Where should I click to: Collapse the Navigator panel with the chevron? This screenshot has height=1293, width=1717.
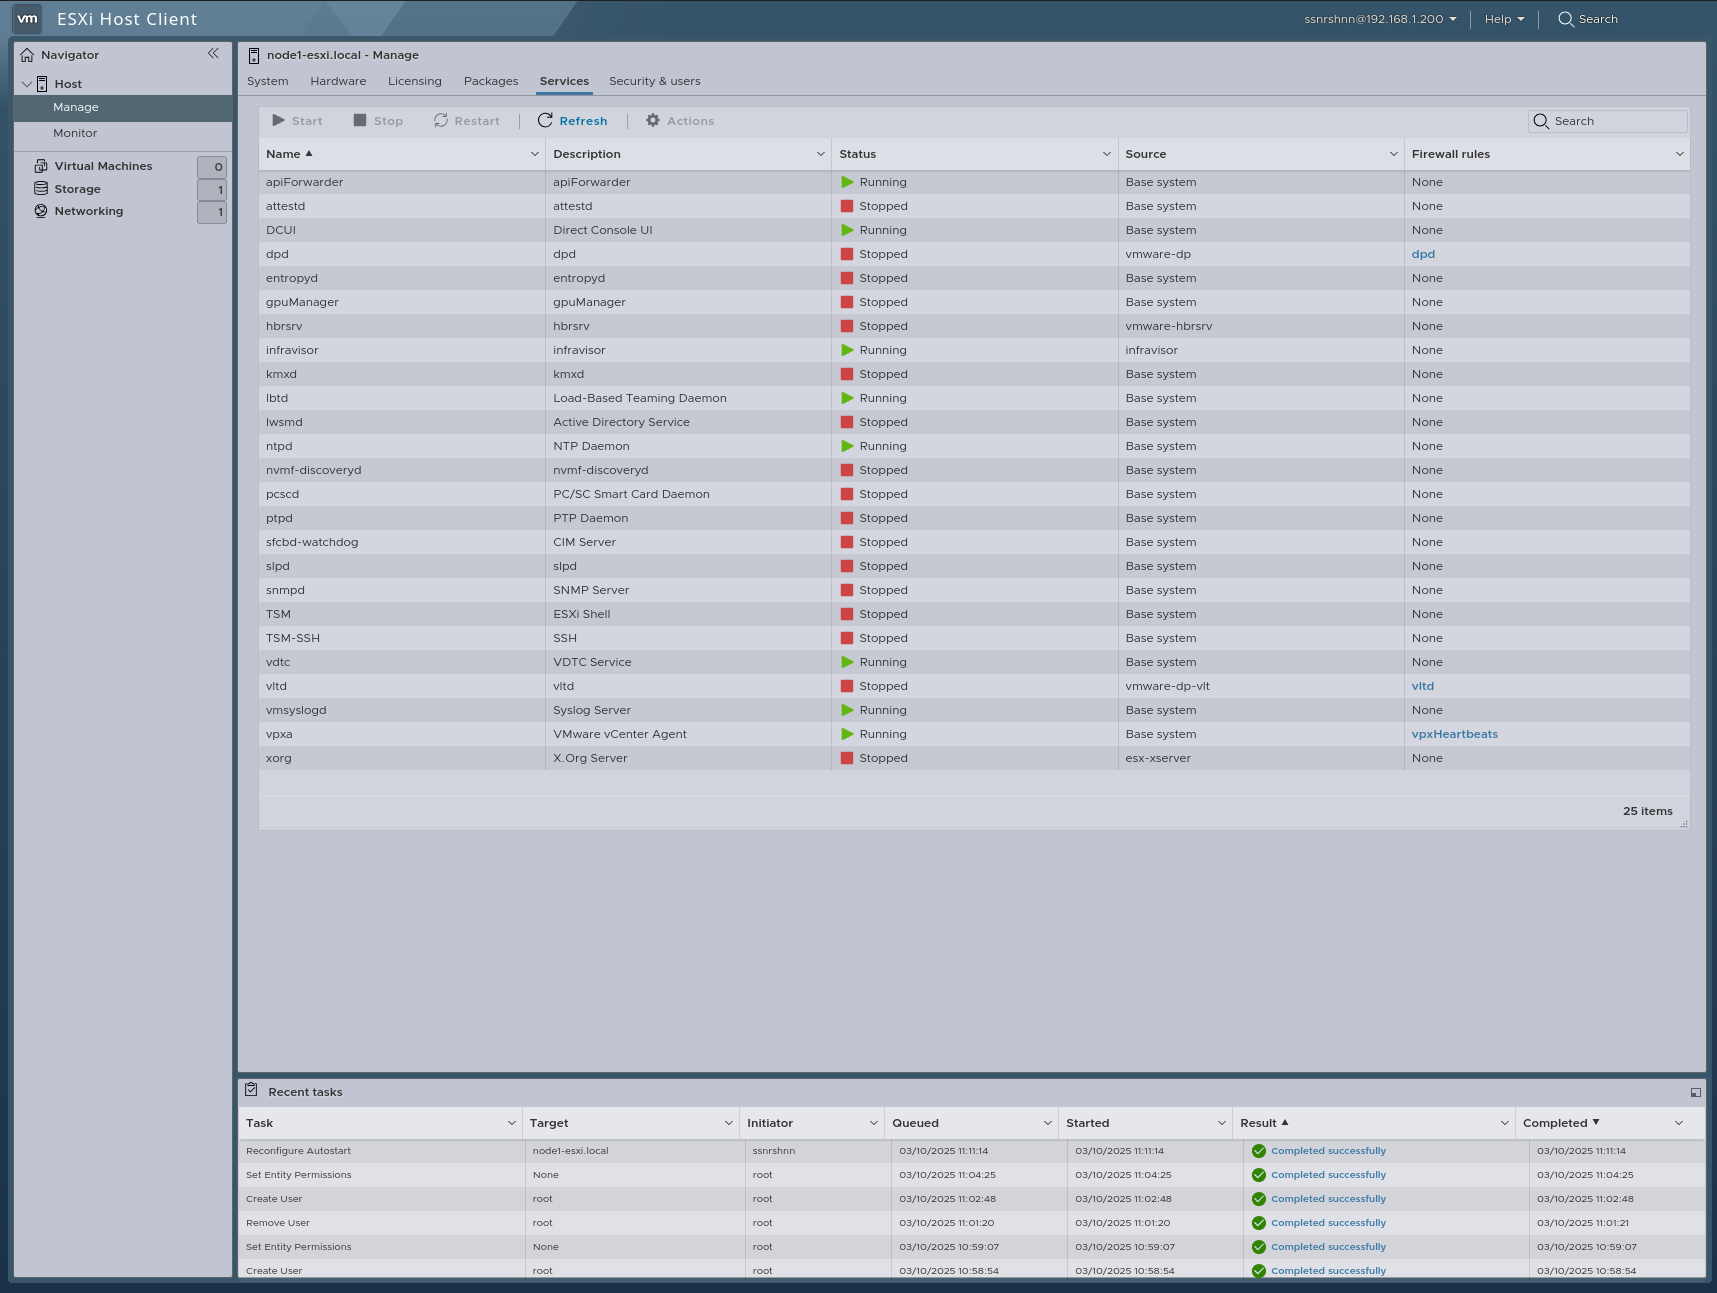[x=213, y=54]
